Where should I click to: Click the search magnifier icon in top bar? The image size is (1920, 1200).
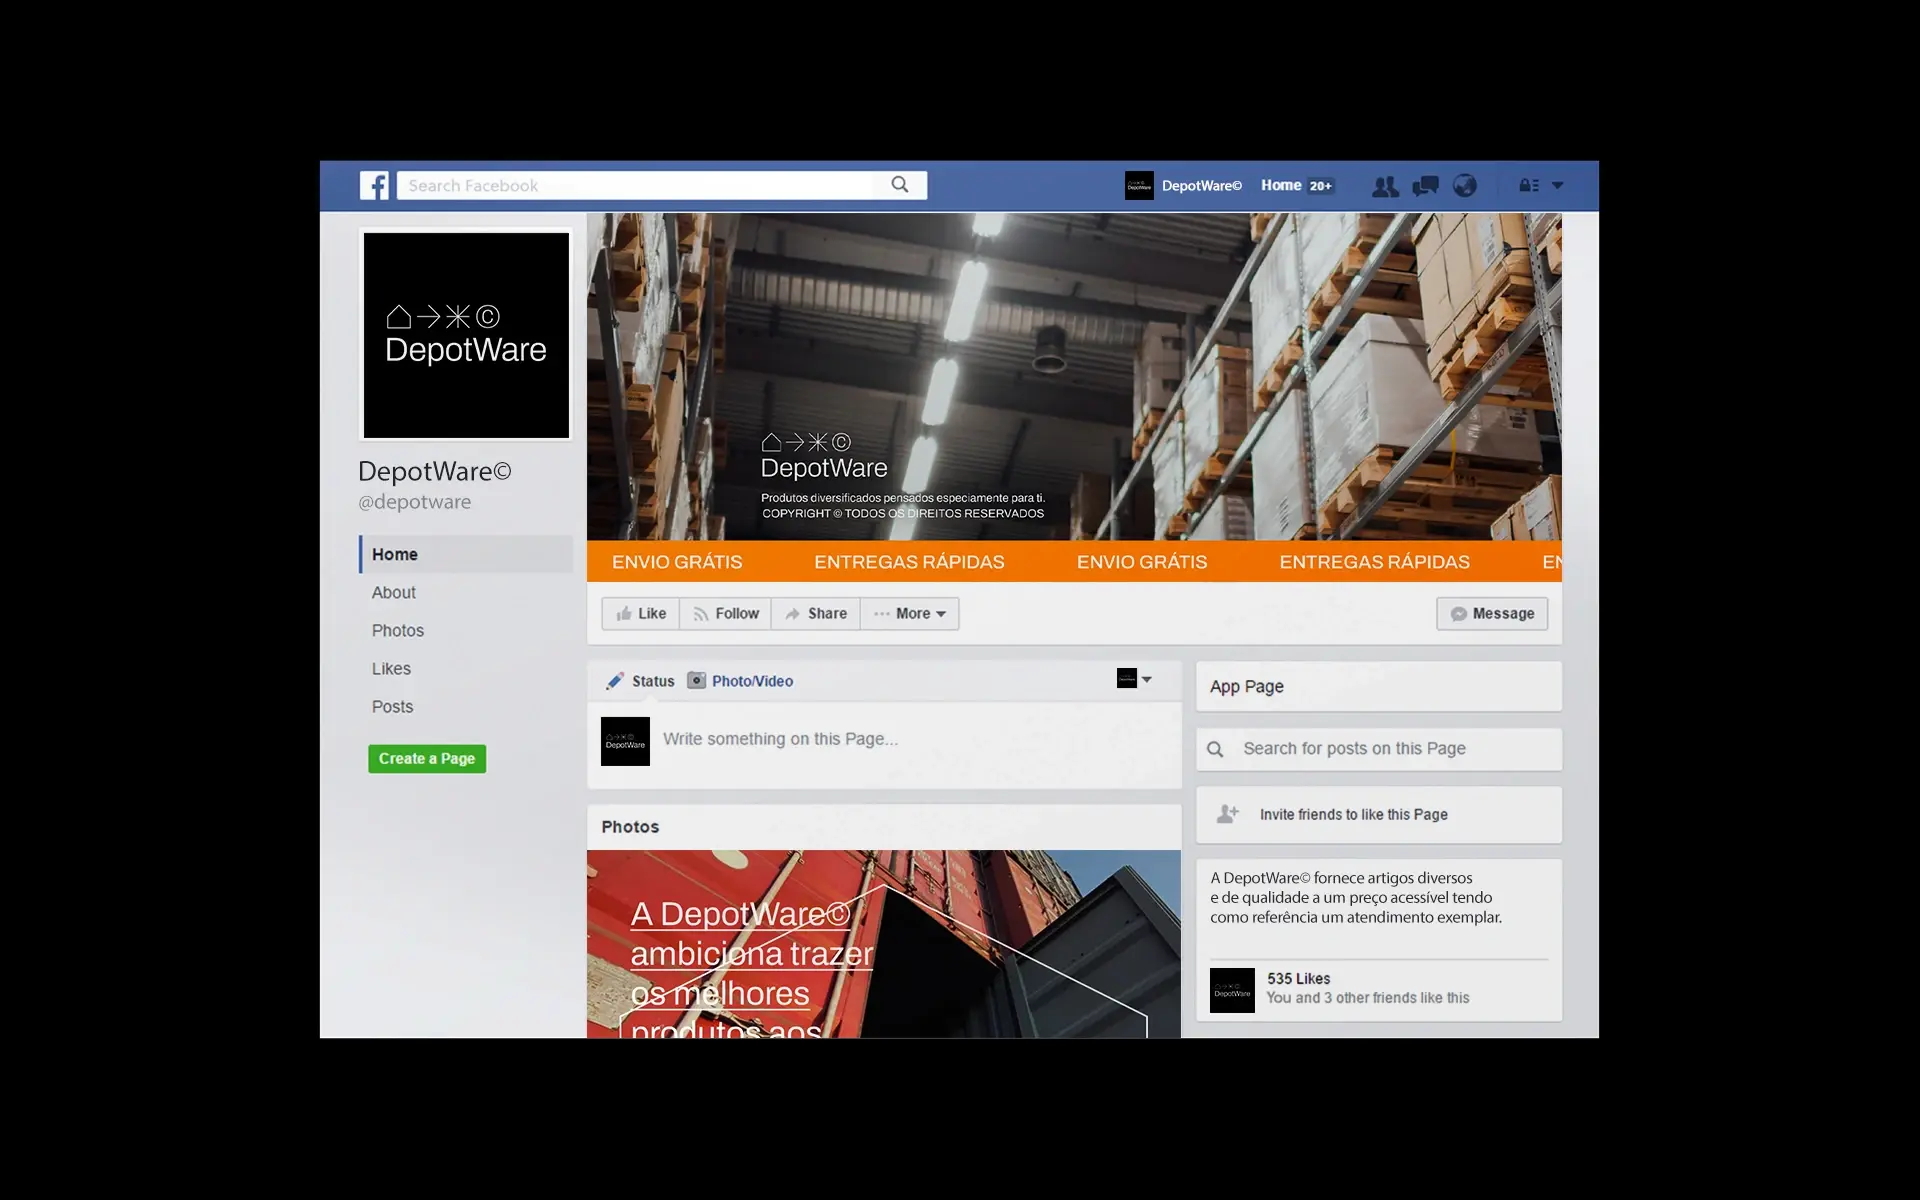pos(900,185)
